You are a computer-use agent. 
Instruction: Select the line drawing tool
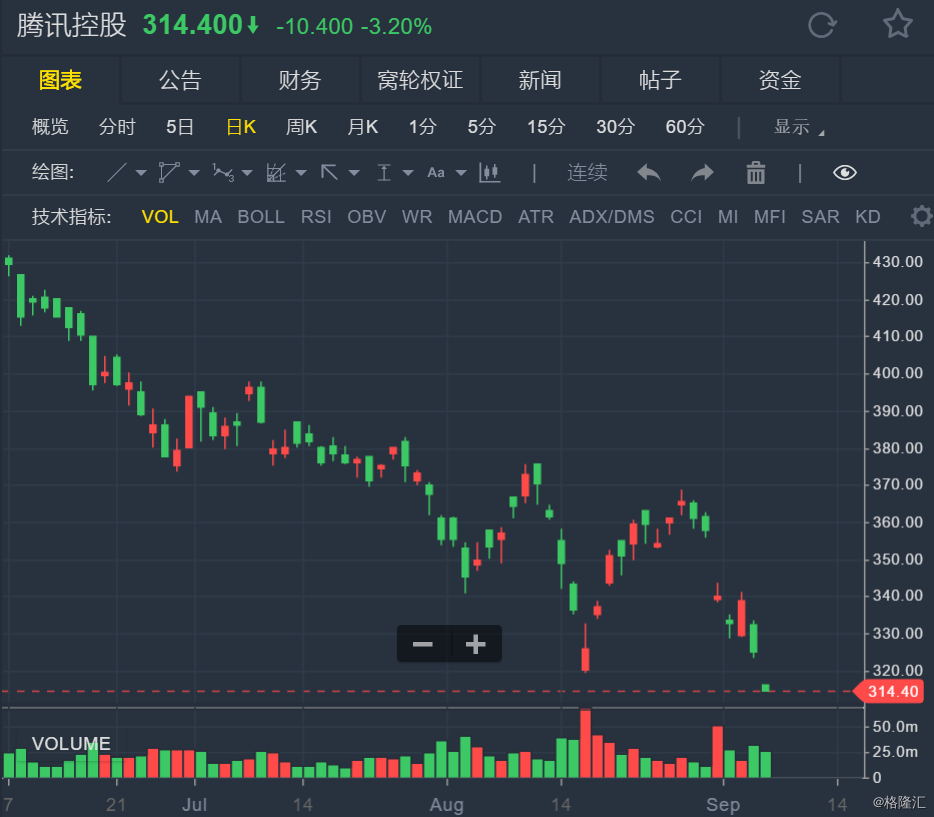[x=117, y=173]
